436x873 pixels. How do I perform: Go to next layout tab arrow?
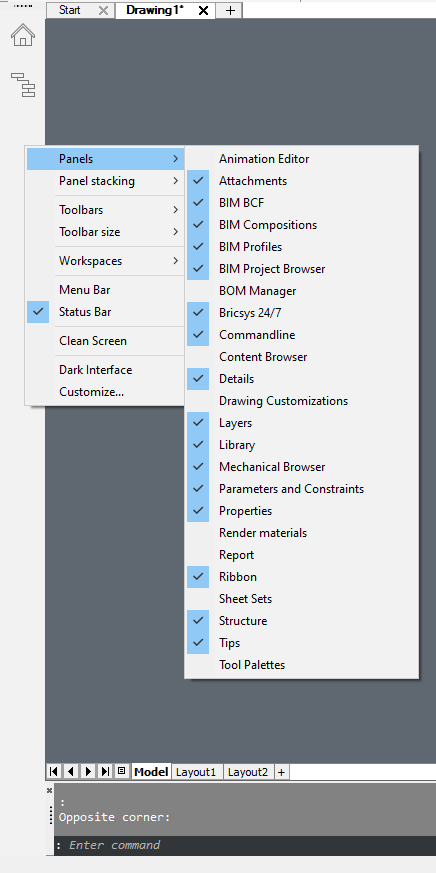[x=87, y=772]
